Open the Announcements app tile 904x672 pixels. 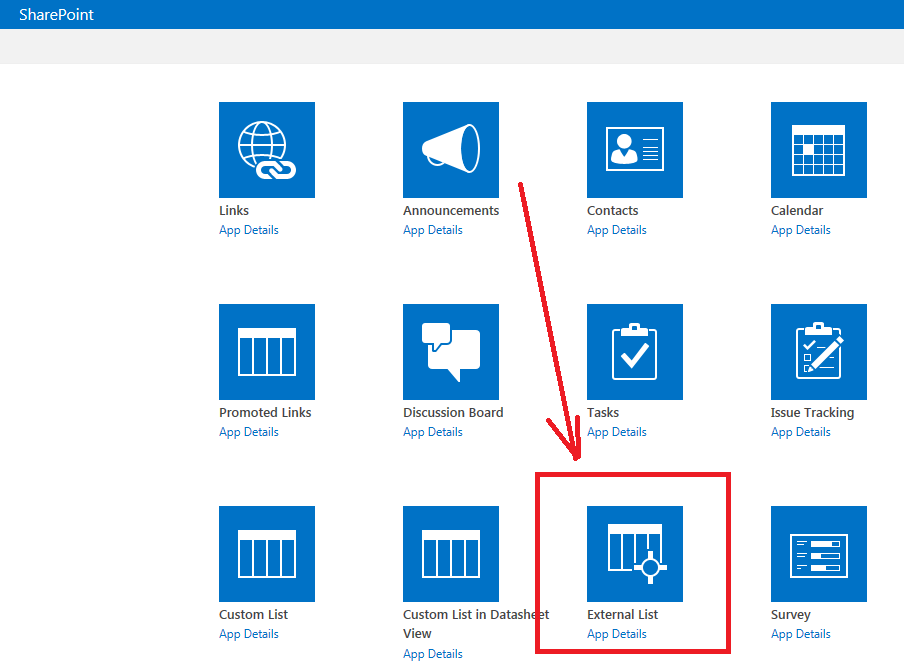point(450,150)
